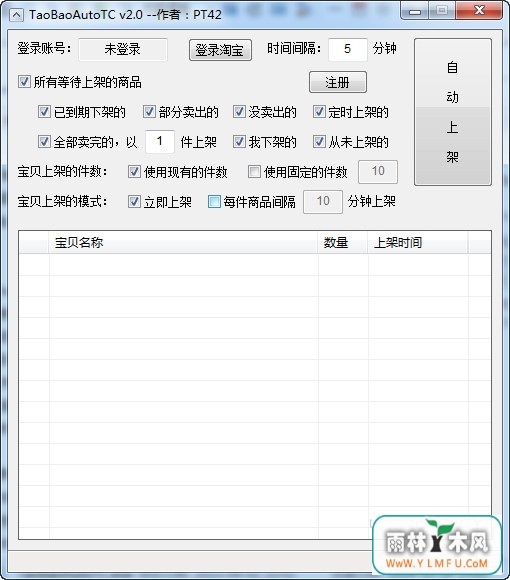Uncheck the 全部卖完的 checkbox
The height and width of the screenshot is (580, 510).
point(44,142)
